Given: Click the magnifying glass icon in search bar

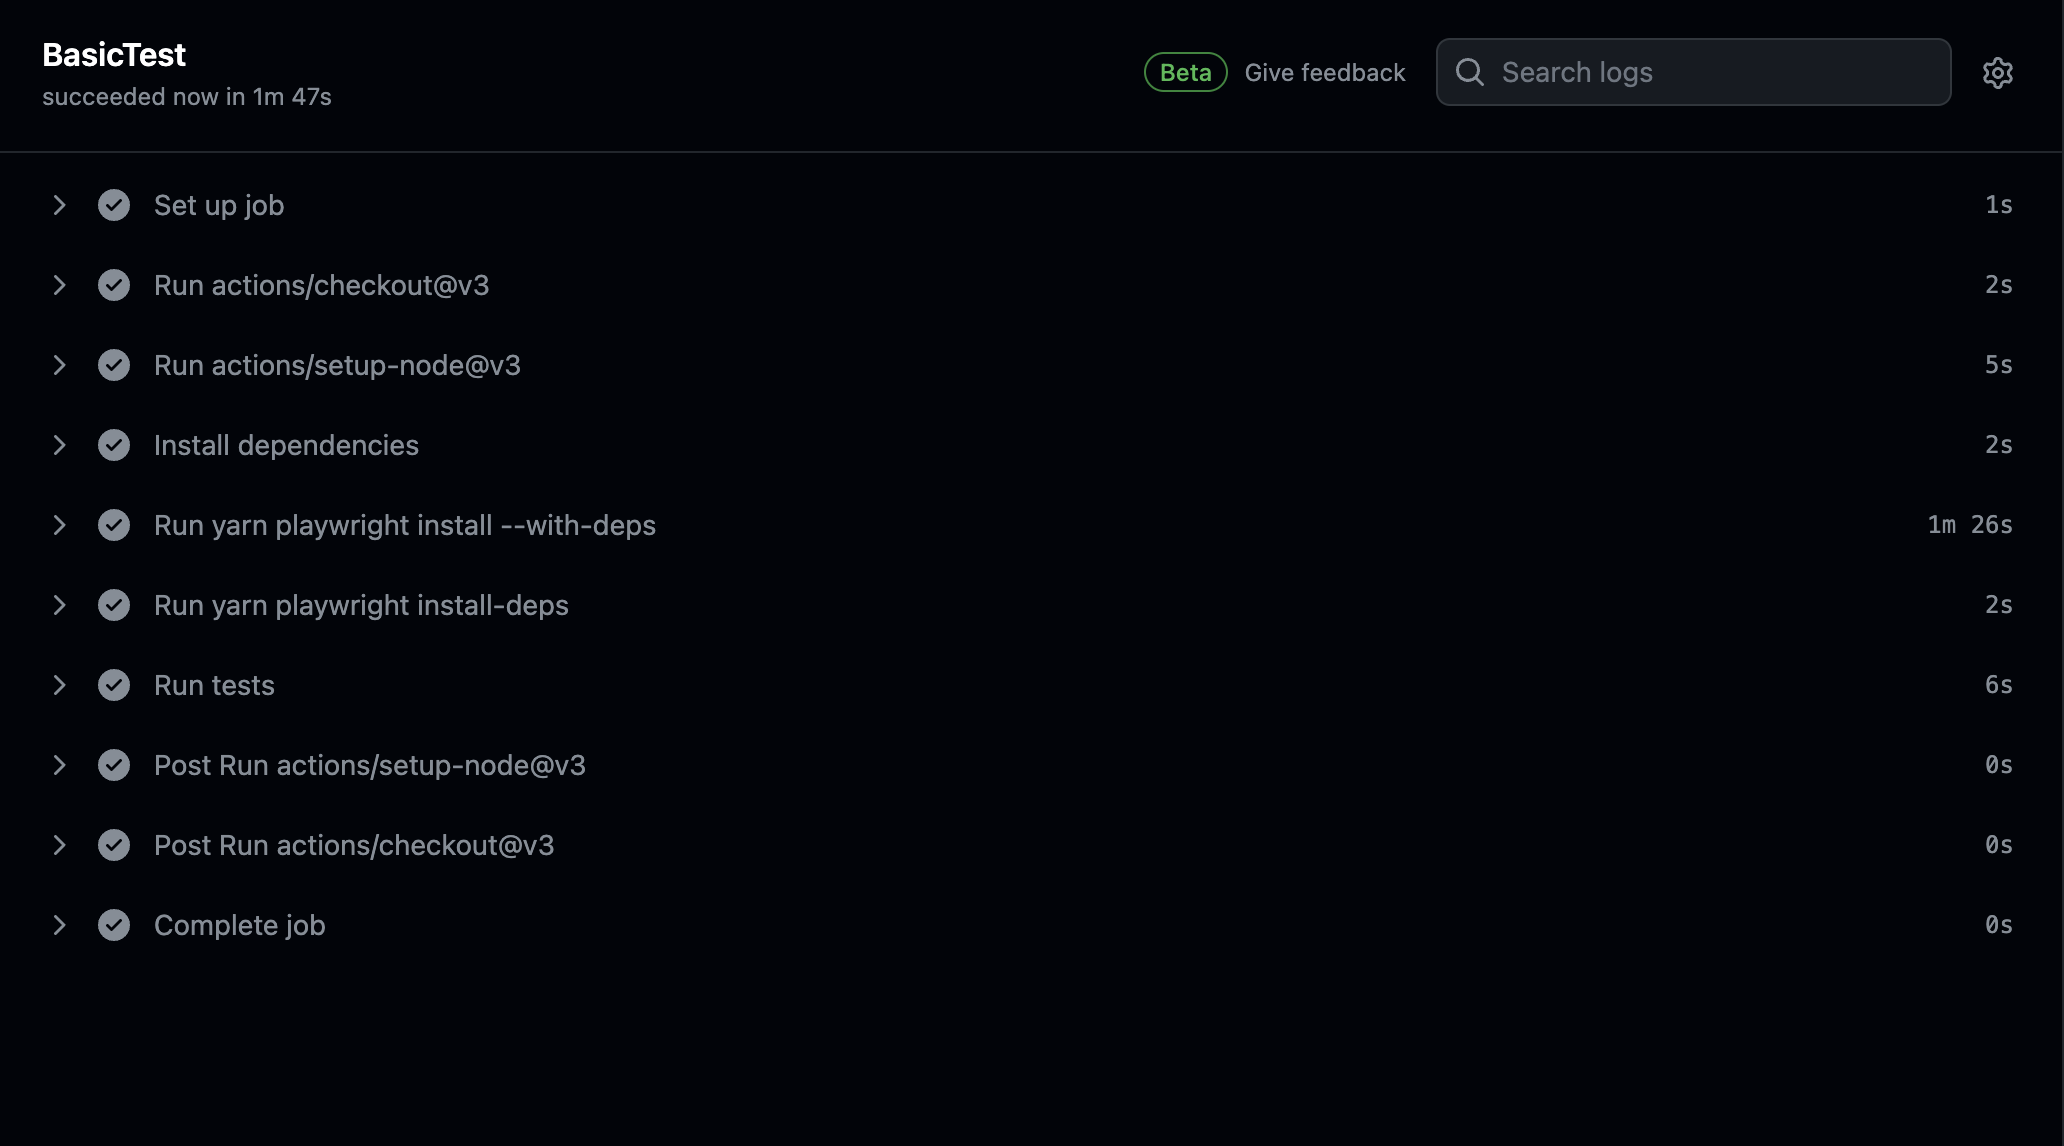Looking at the screenshot, I should click(1469, 72).
